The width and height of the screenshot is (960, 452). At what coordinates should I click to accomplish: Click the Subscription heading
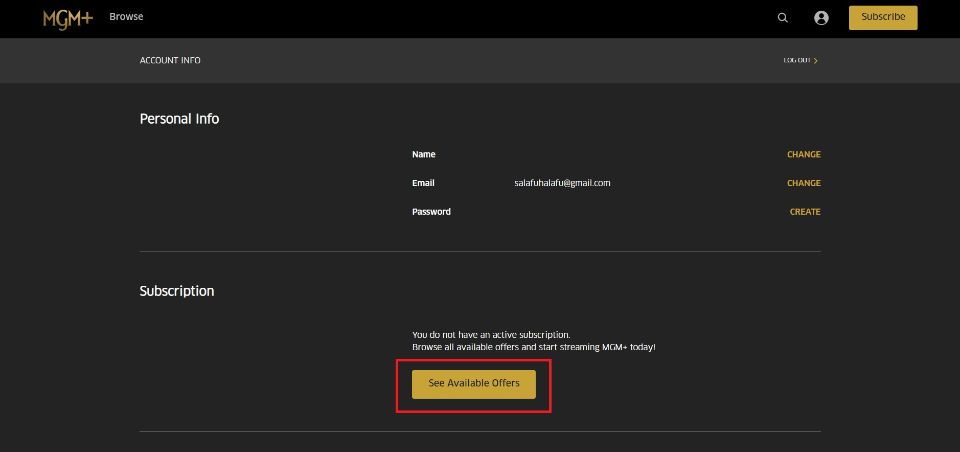[x=177, y=291]
